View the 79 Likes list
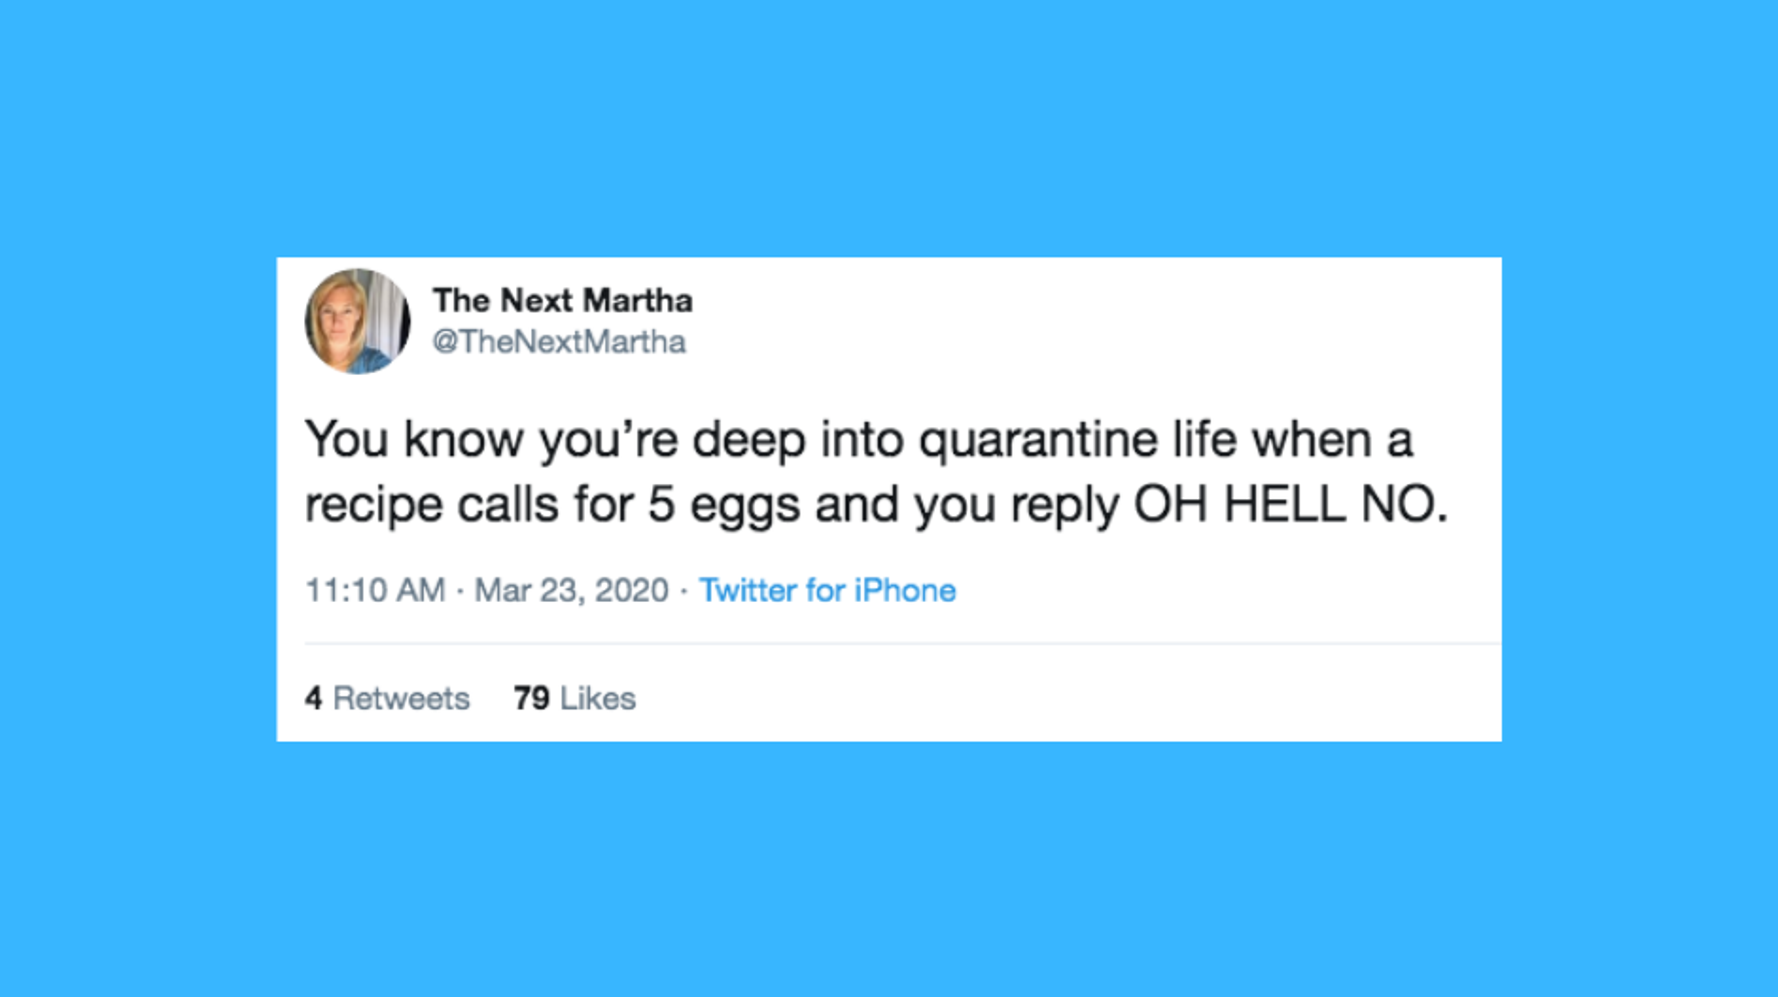The width and height of the screenshot is (1778, 997). tap(574, 698)
